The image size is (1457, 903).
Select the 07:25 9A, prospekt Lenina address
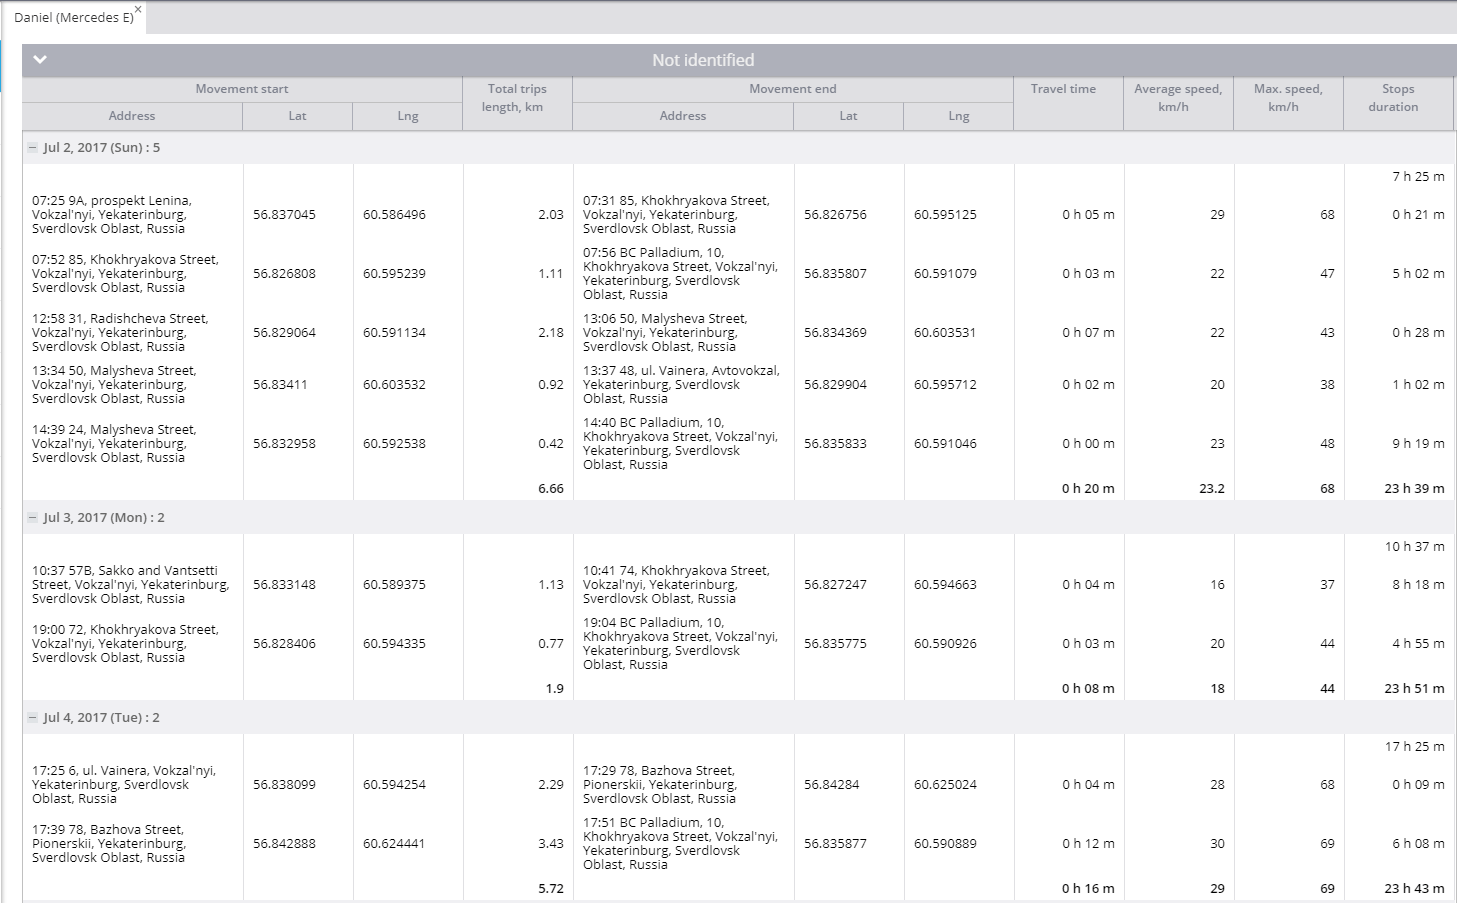pos(112,215)
